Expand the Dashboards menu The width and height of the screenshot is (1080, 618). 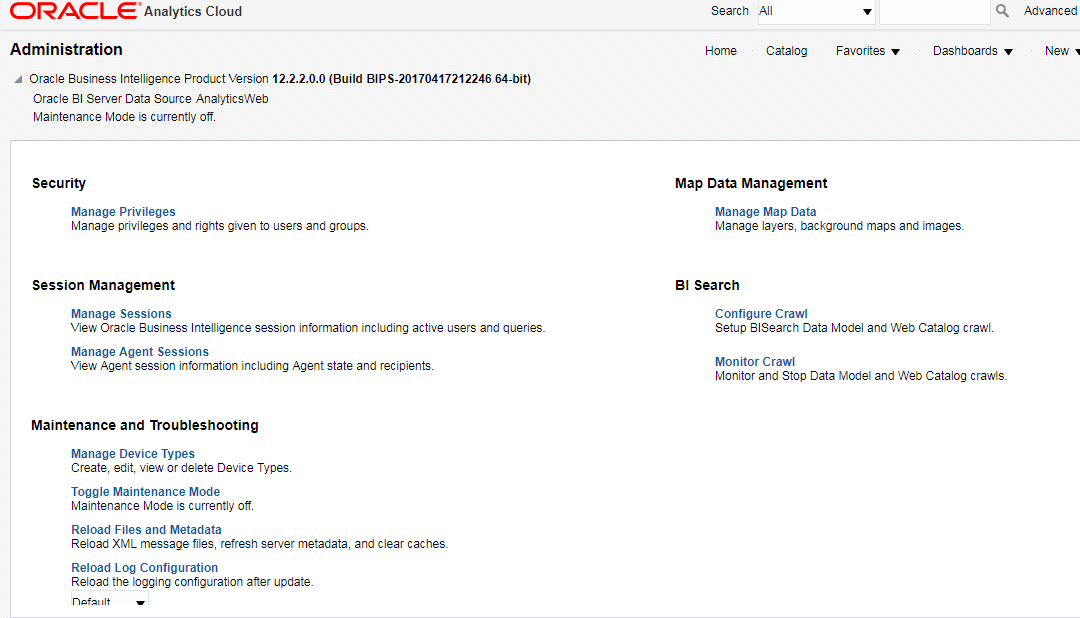(972, 51)
